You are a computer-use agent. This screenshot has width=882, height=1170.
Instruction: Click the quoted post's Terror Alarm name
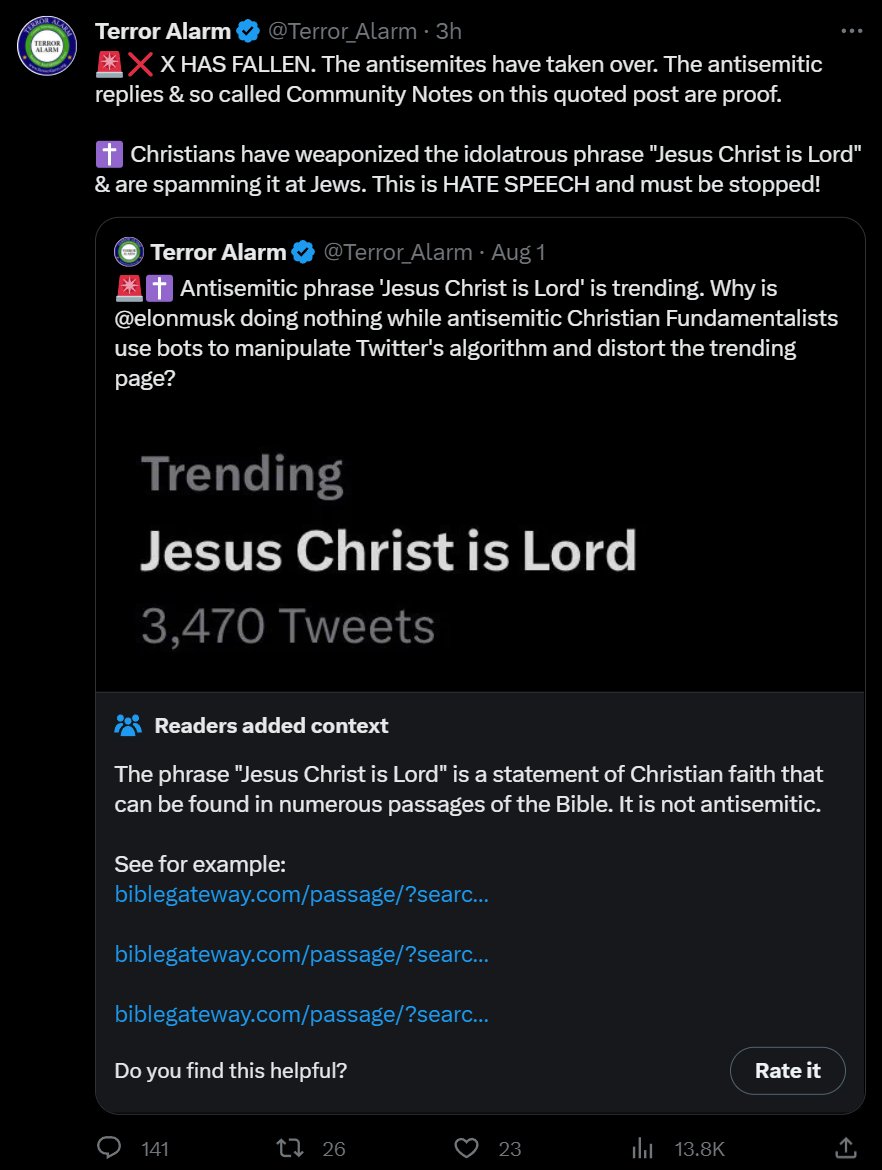[218, 252]
